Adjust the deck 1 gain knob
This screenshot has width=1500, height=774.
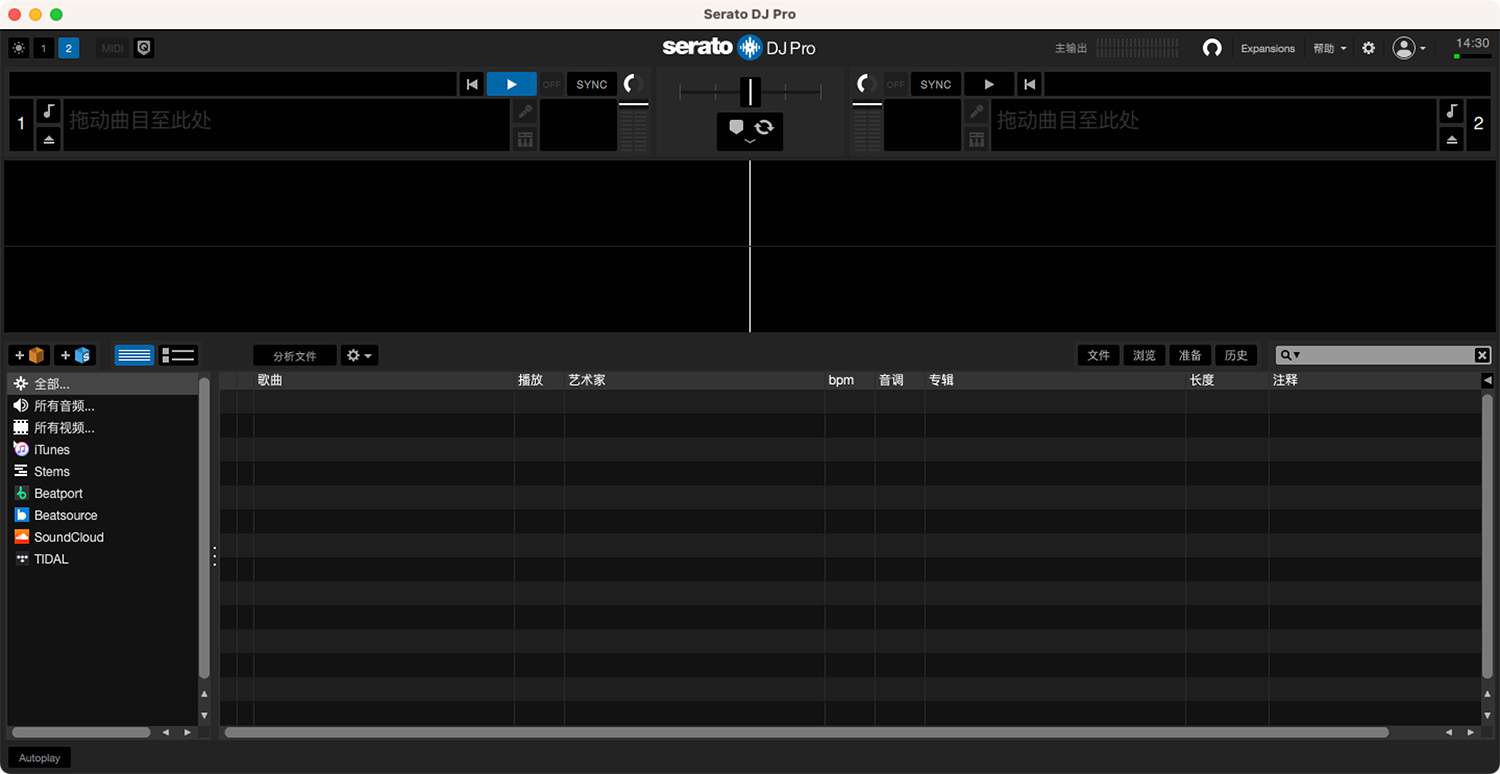(633, 85)
